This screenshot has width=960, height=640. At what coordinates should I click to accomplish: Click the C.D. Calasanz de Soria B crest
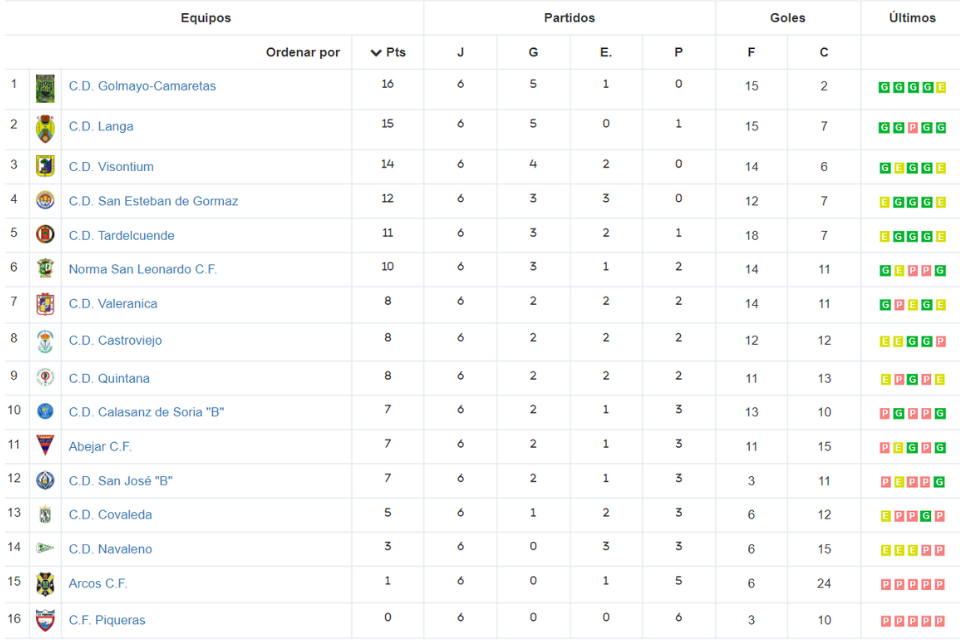45,412
